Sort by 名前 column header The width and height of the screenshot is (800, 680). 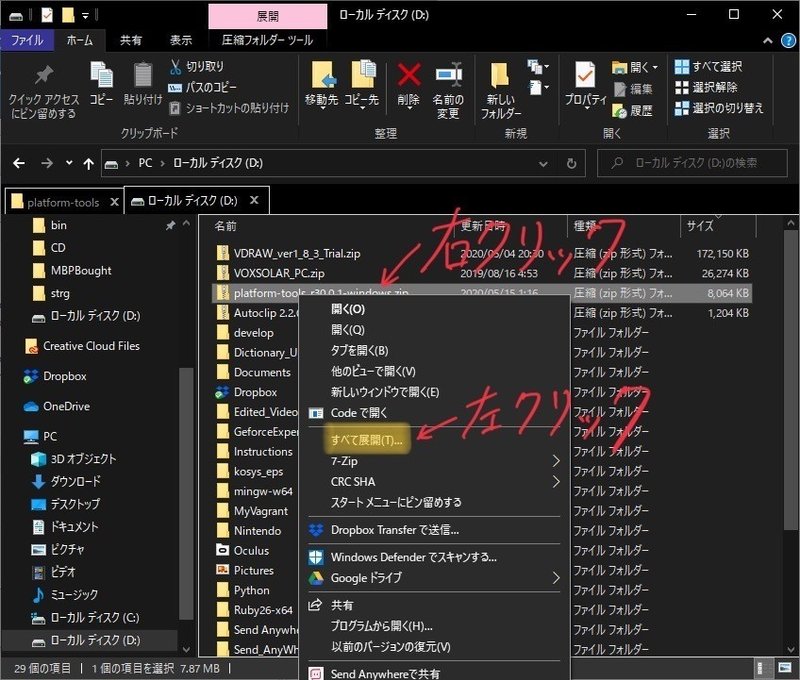coord(226,226)
